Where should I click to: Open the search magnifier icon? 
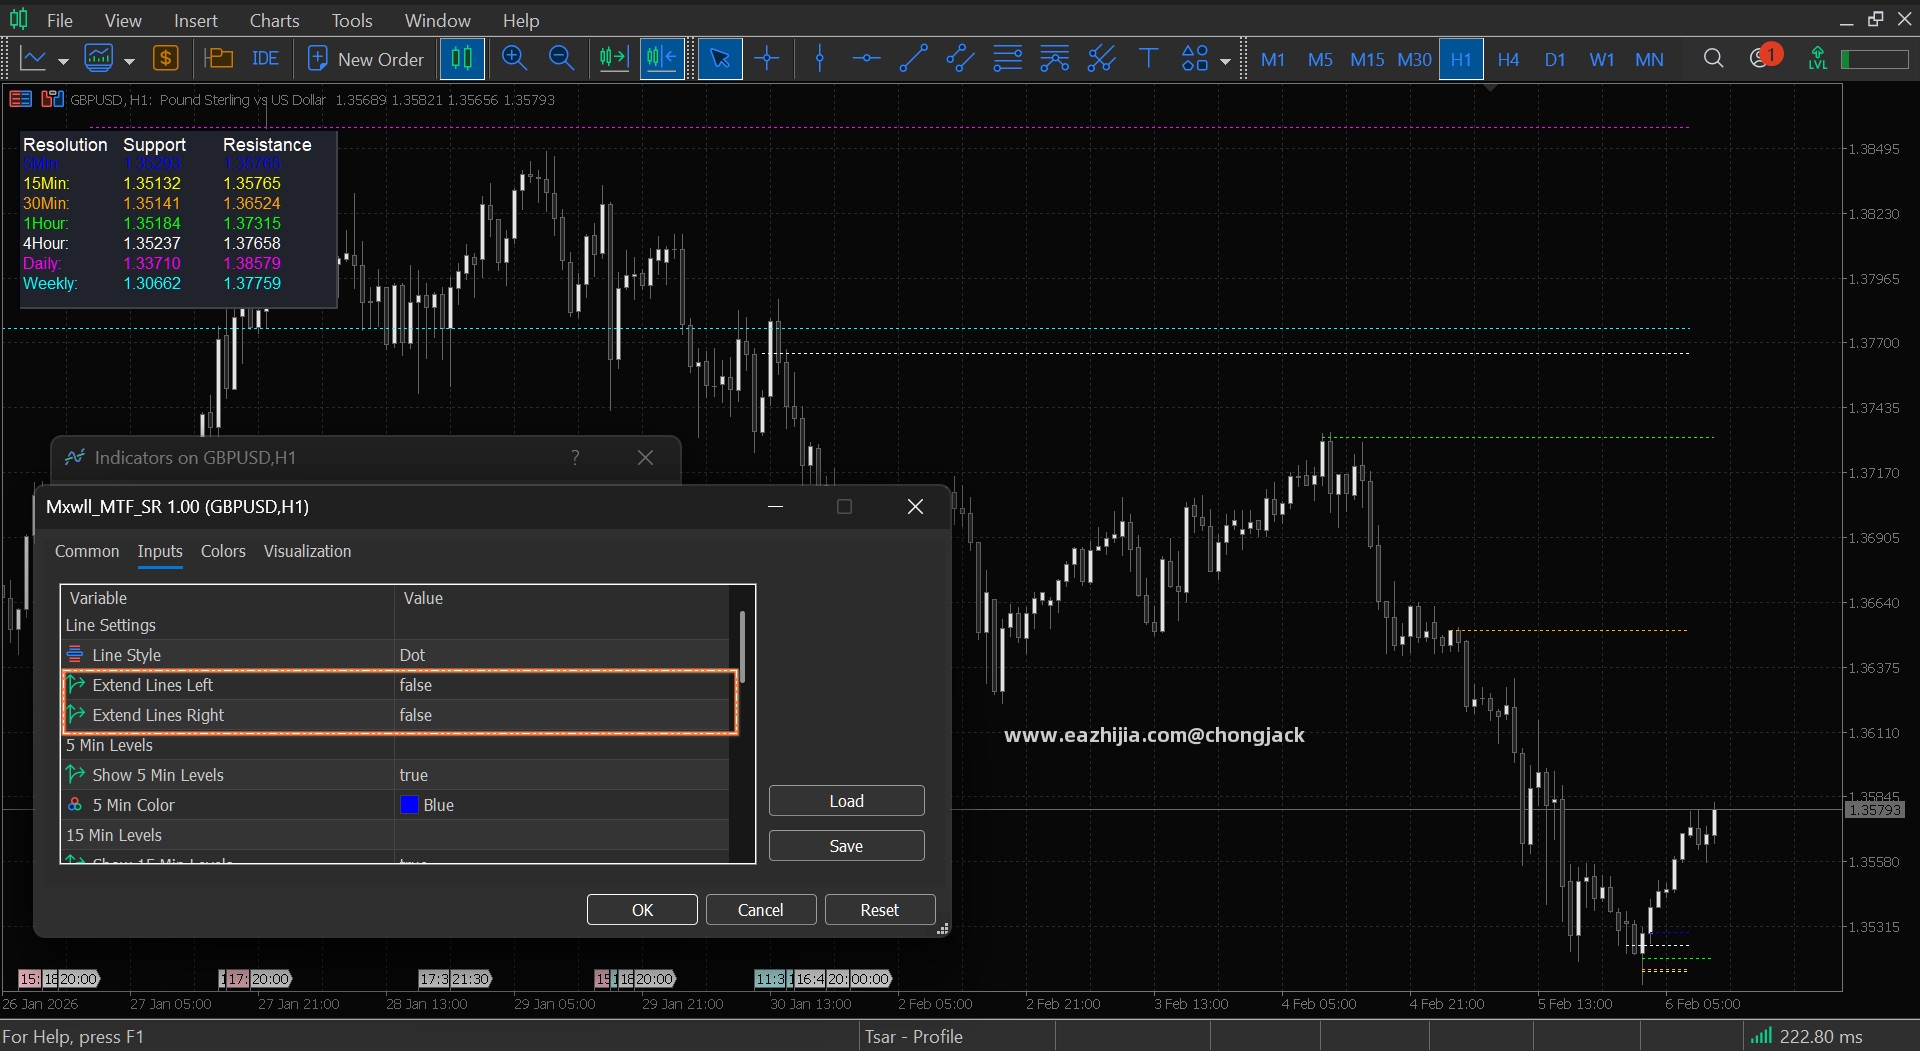(x=1713, y=59)
